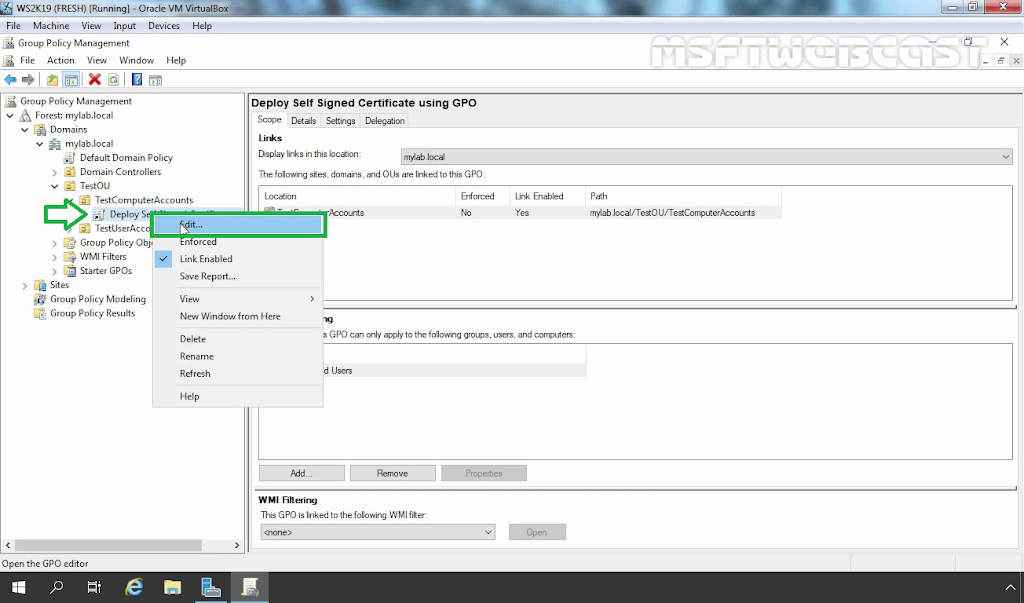Select Forest: mylab.local node icon
Screen dimensions: 1024x603
(25, 116)
